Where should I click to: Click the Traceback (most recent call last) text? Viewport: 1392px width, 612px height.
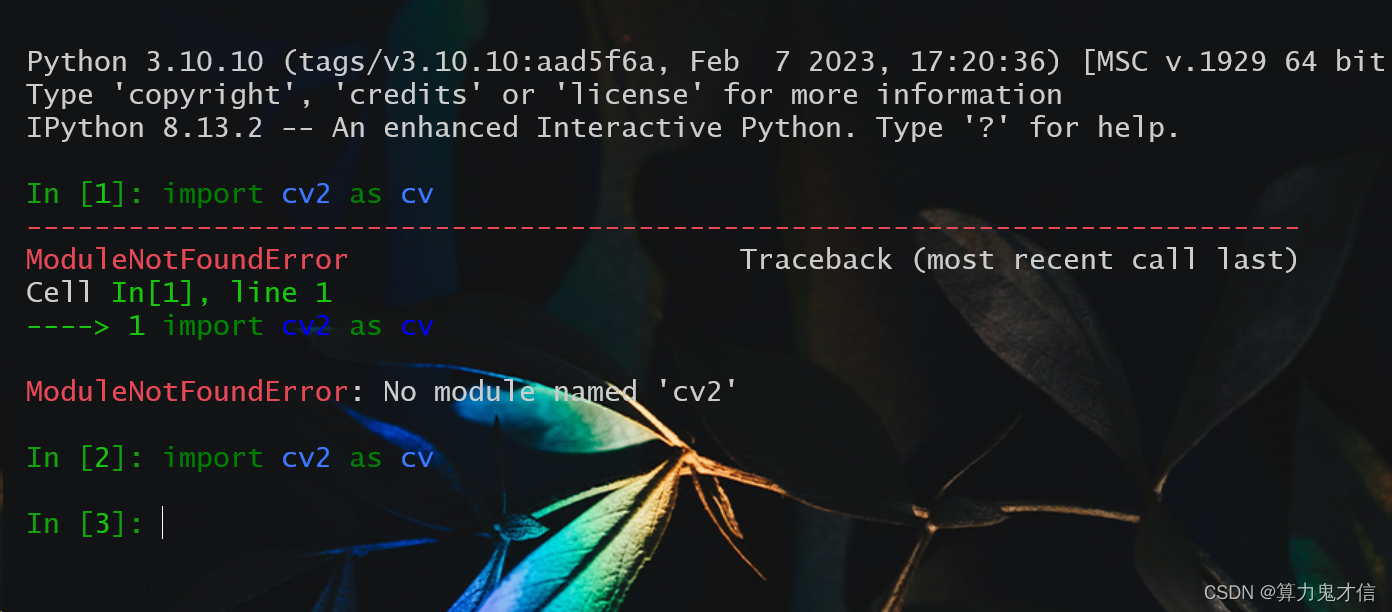[1019, 260]
